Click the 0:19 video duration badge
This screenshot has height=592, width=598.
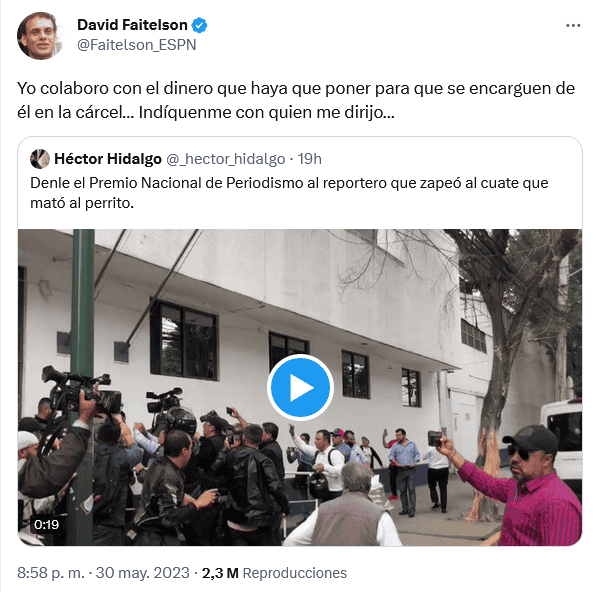coord(46,524)
